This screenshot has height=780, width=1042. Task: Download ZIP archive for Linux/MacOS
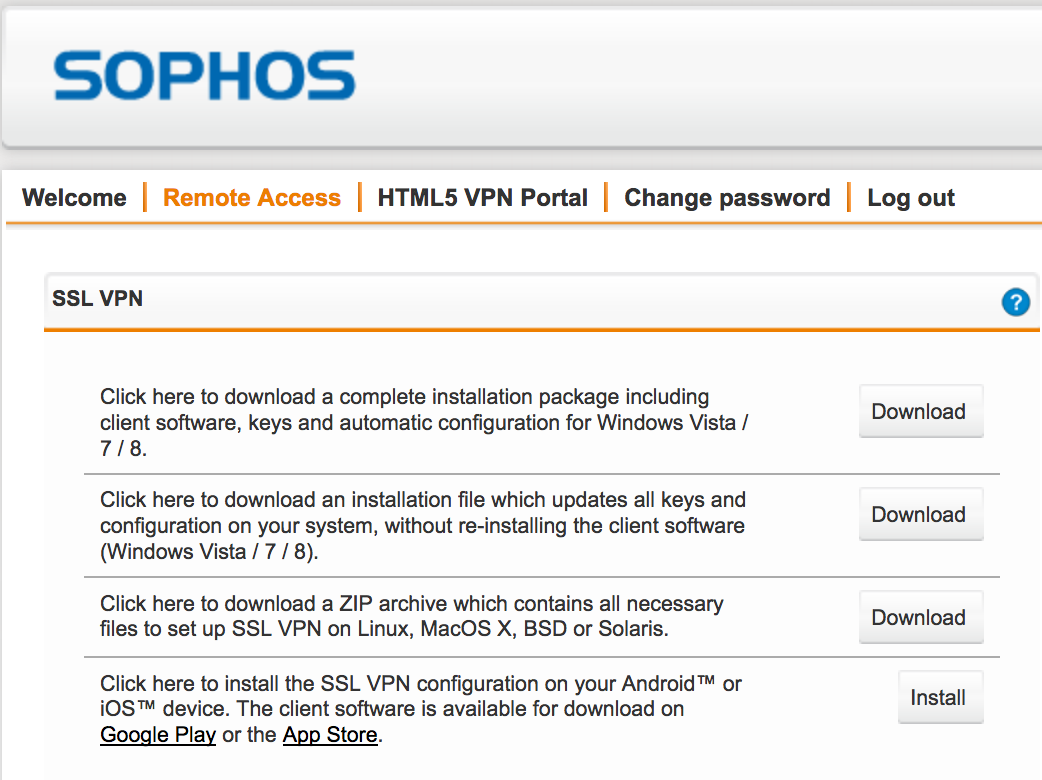(921, 617)
